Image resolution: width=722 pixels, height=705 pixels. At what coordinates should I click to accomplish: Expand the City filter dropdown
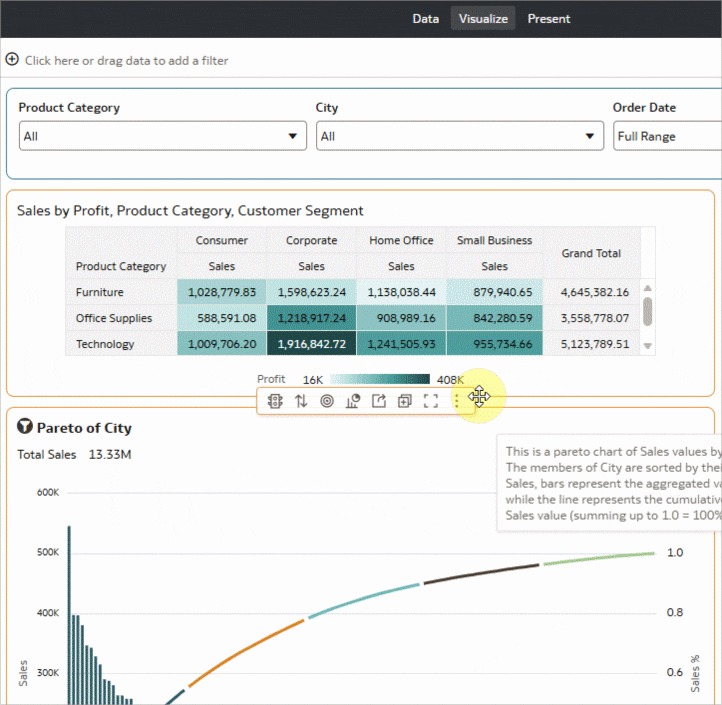460,136
